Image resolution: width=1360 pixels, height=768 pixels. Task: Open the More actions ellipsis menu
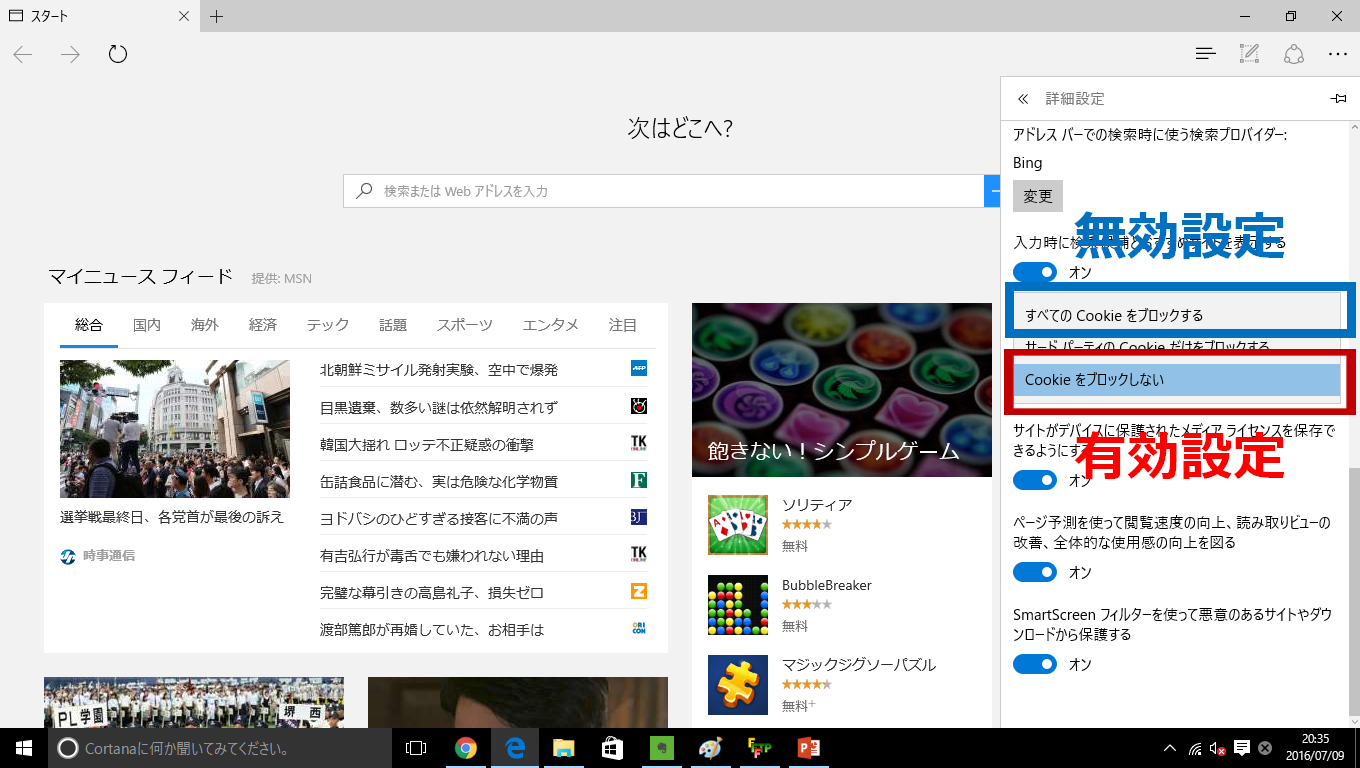click(1338, 54)
